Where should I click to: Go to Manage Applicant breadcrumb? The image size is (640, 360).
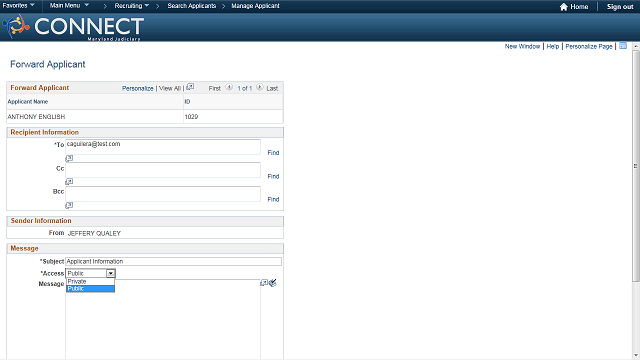pyautogui.click(x=255, y=6)
